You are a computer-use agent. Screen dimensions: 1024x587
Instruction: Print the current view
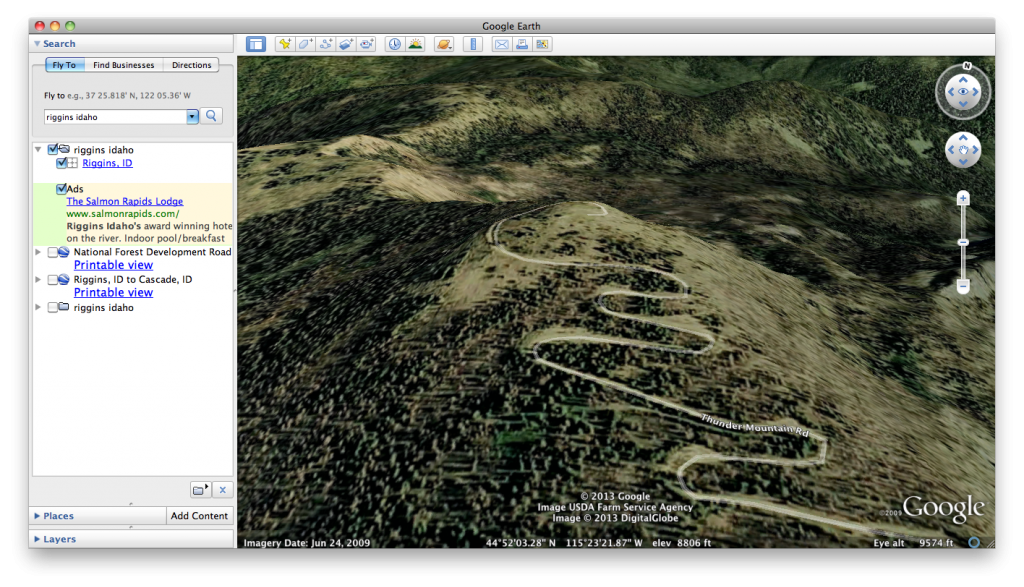pos(522,44)
